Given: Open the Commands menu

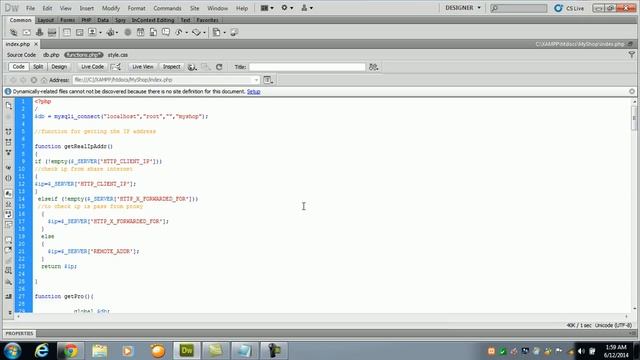Looking at the screenshot, I should point(167,8).
